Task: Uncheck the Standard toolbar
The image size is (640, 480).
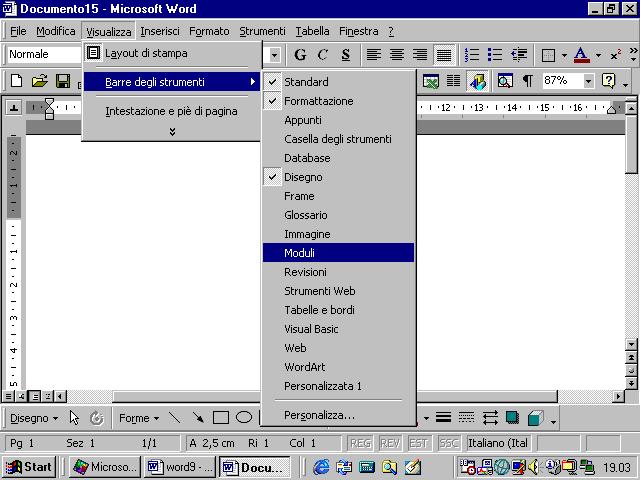Action: point(338,82)
